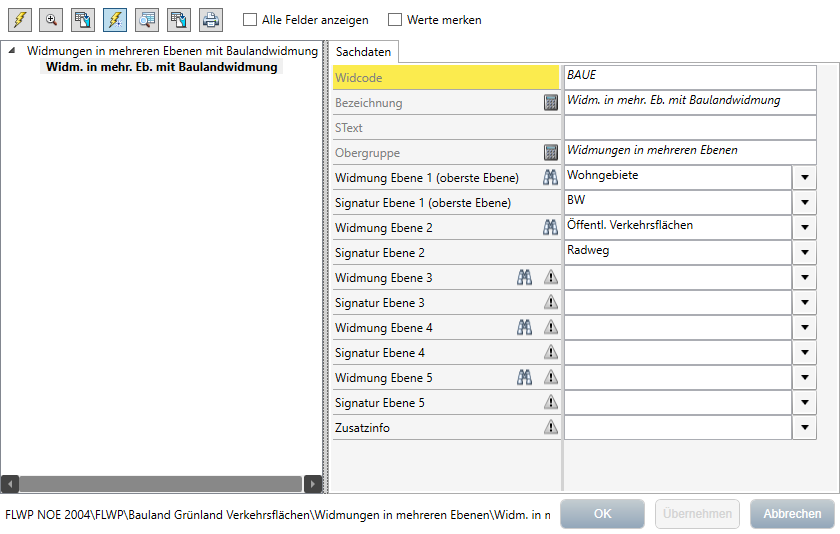Click warning icon beside Signatur Ebene 4

(x=551, y=353)
